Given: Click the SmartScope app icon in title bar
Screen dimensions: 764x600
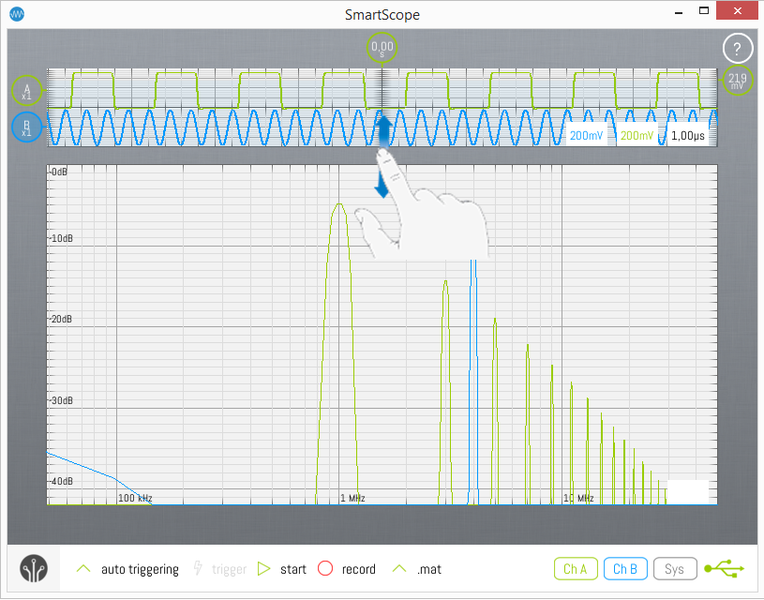Looking at the screenshot, I should pos(16,14).
